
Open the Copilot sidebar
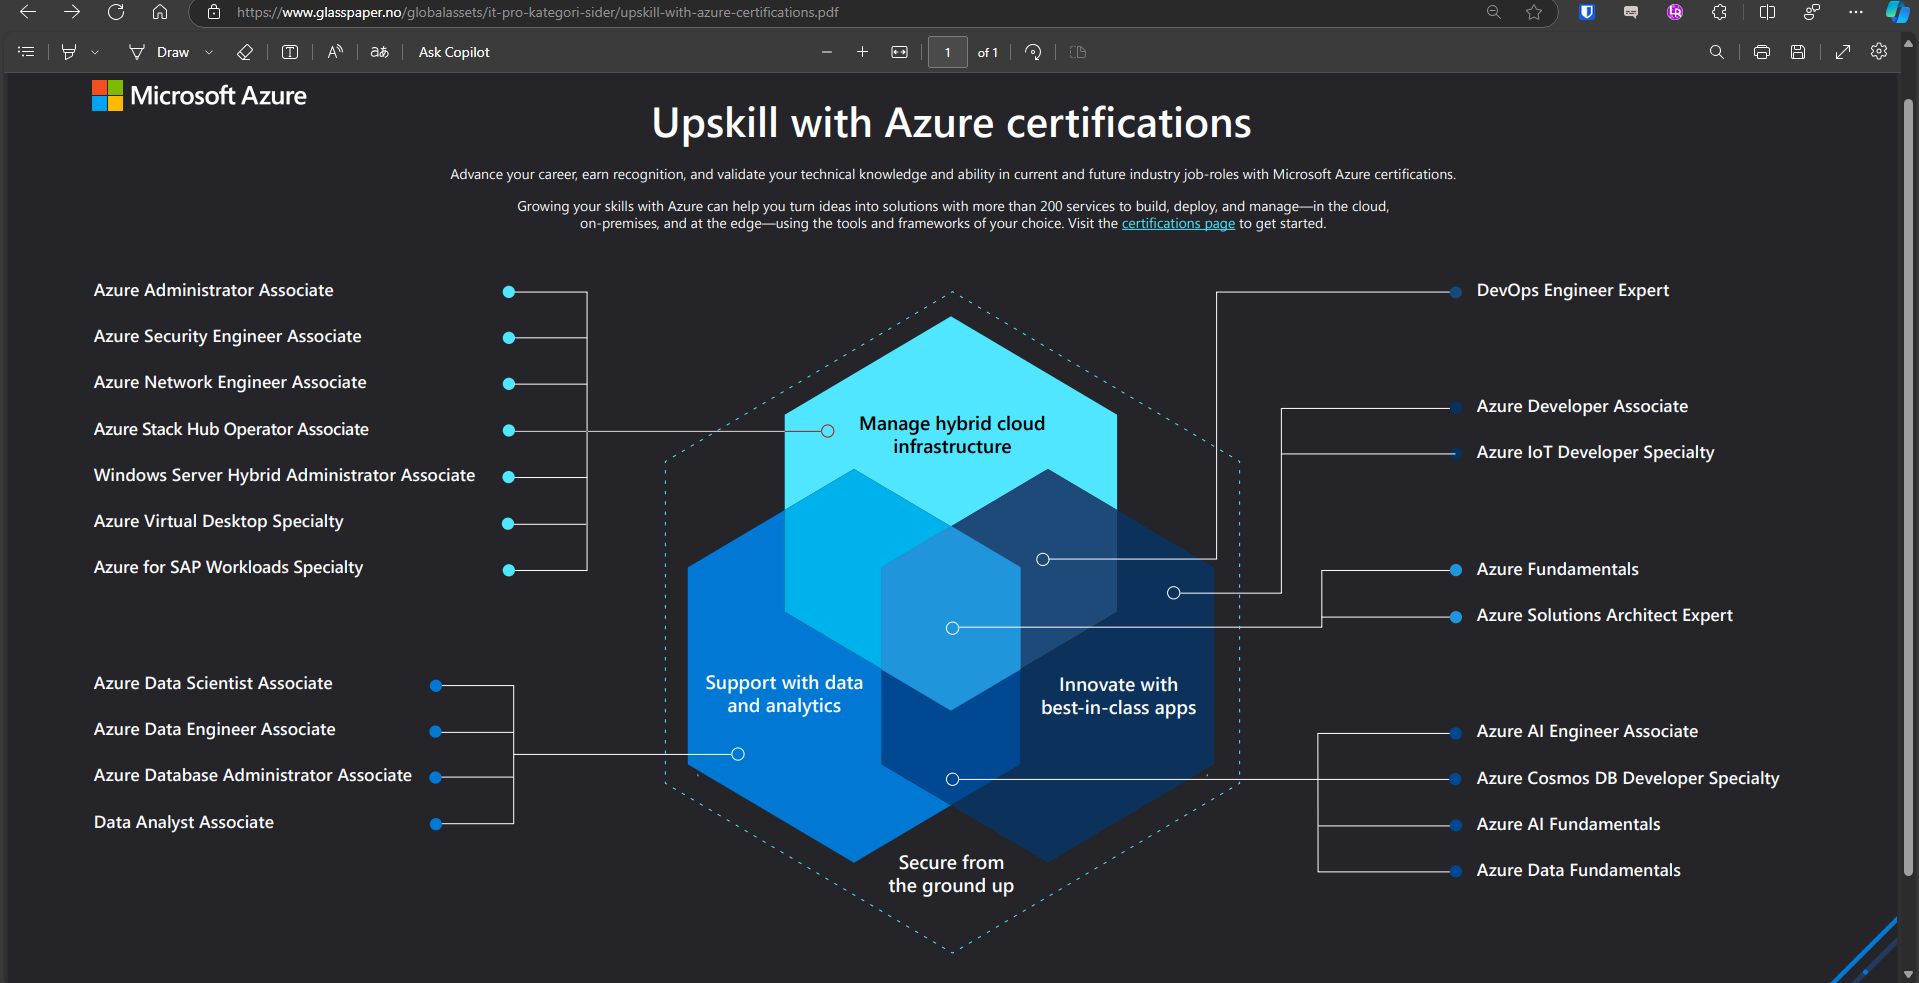point(1897,12)
